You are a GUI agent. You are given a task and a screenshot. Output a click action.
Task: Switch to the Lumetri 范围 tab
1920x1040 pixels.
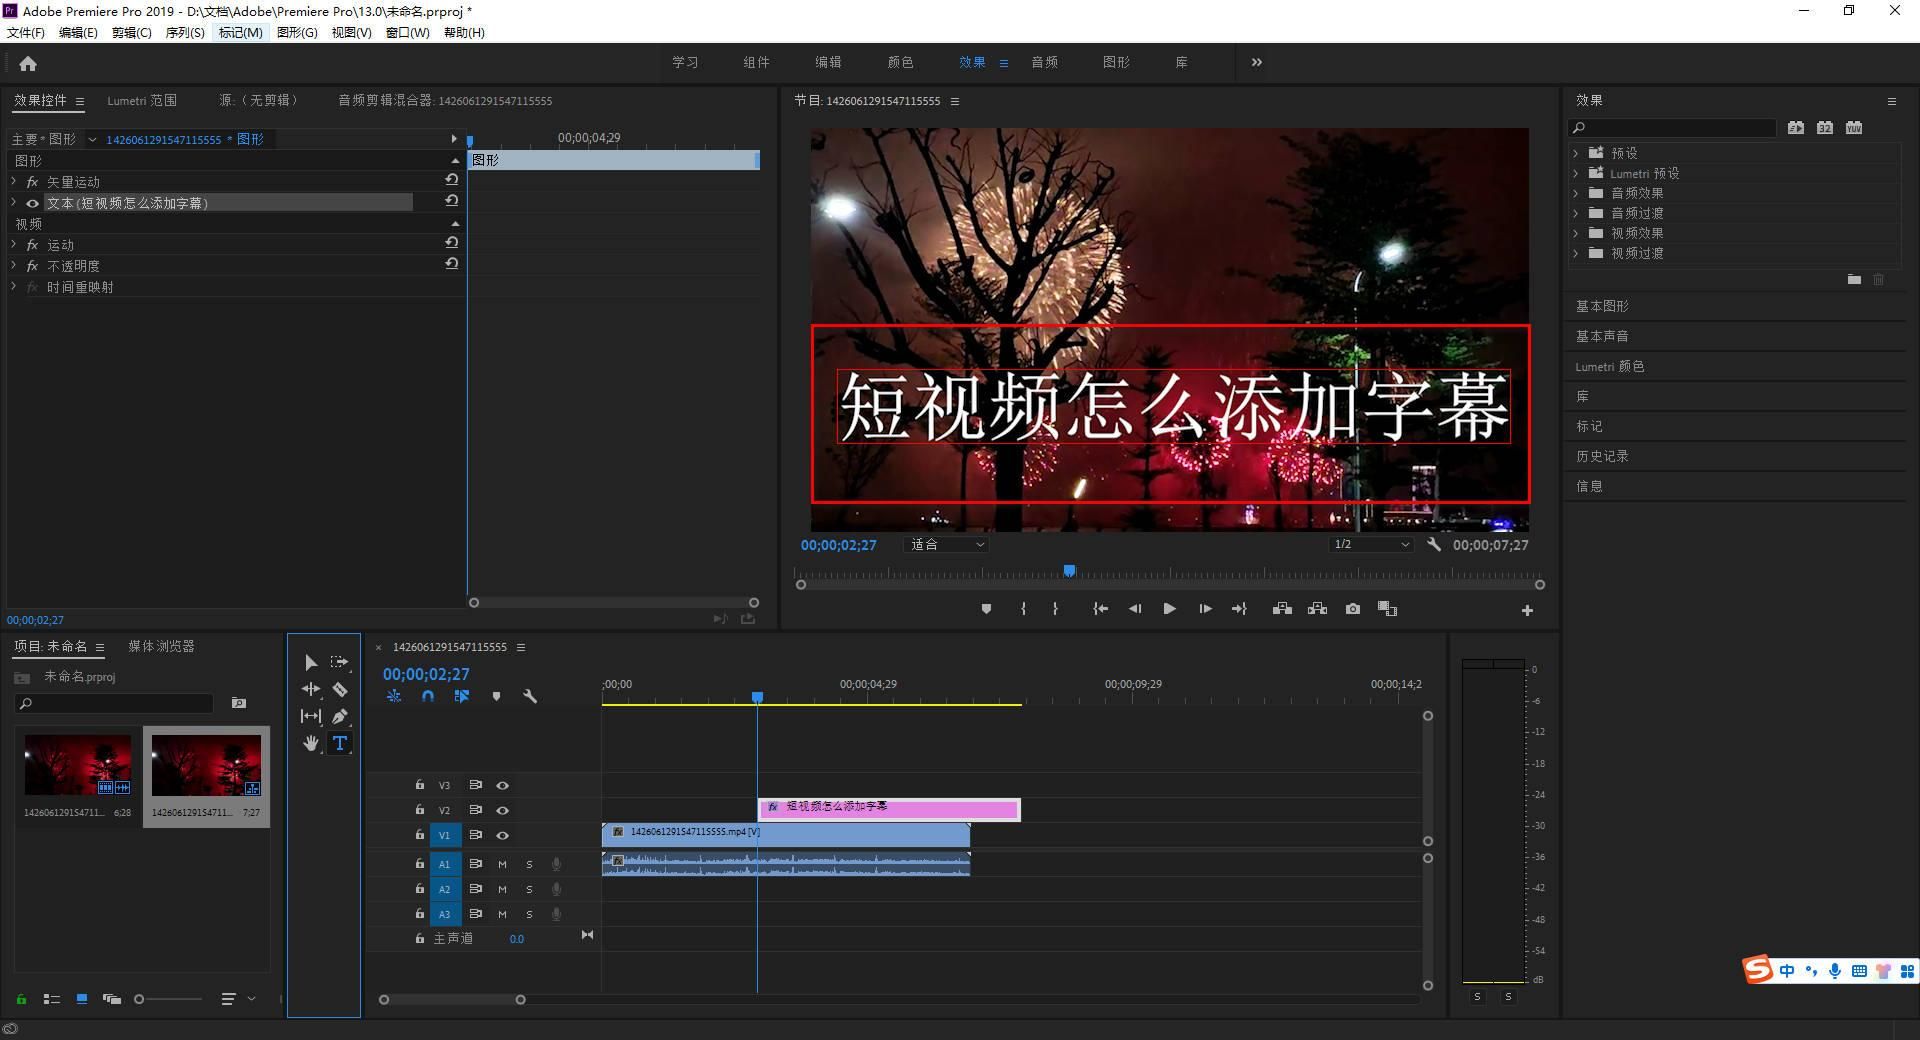tap(142, 100)
